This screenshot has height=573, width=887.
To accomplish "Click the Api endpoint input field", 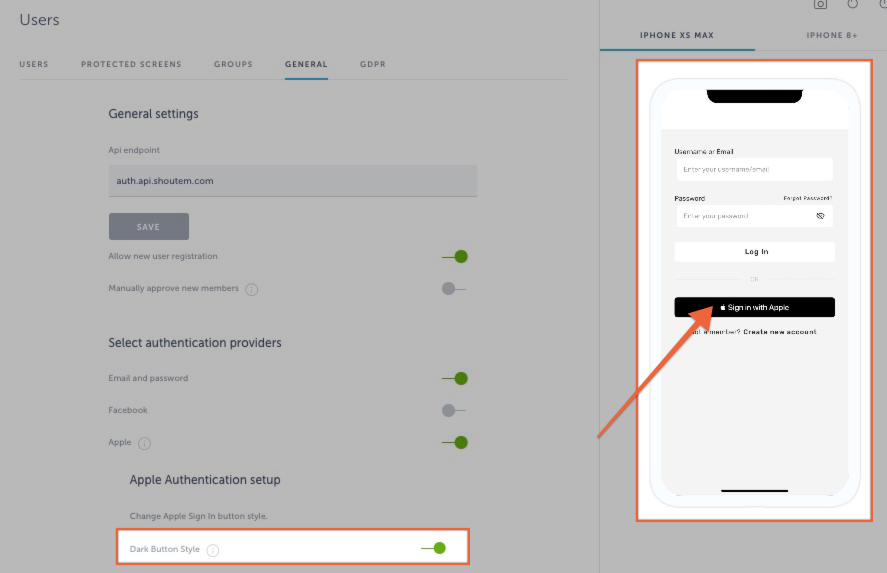I will 292,181.
